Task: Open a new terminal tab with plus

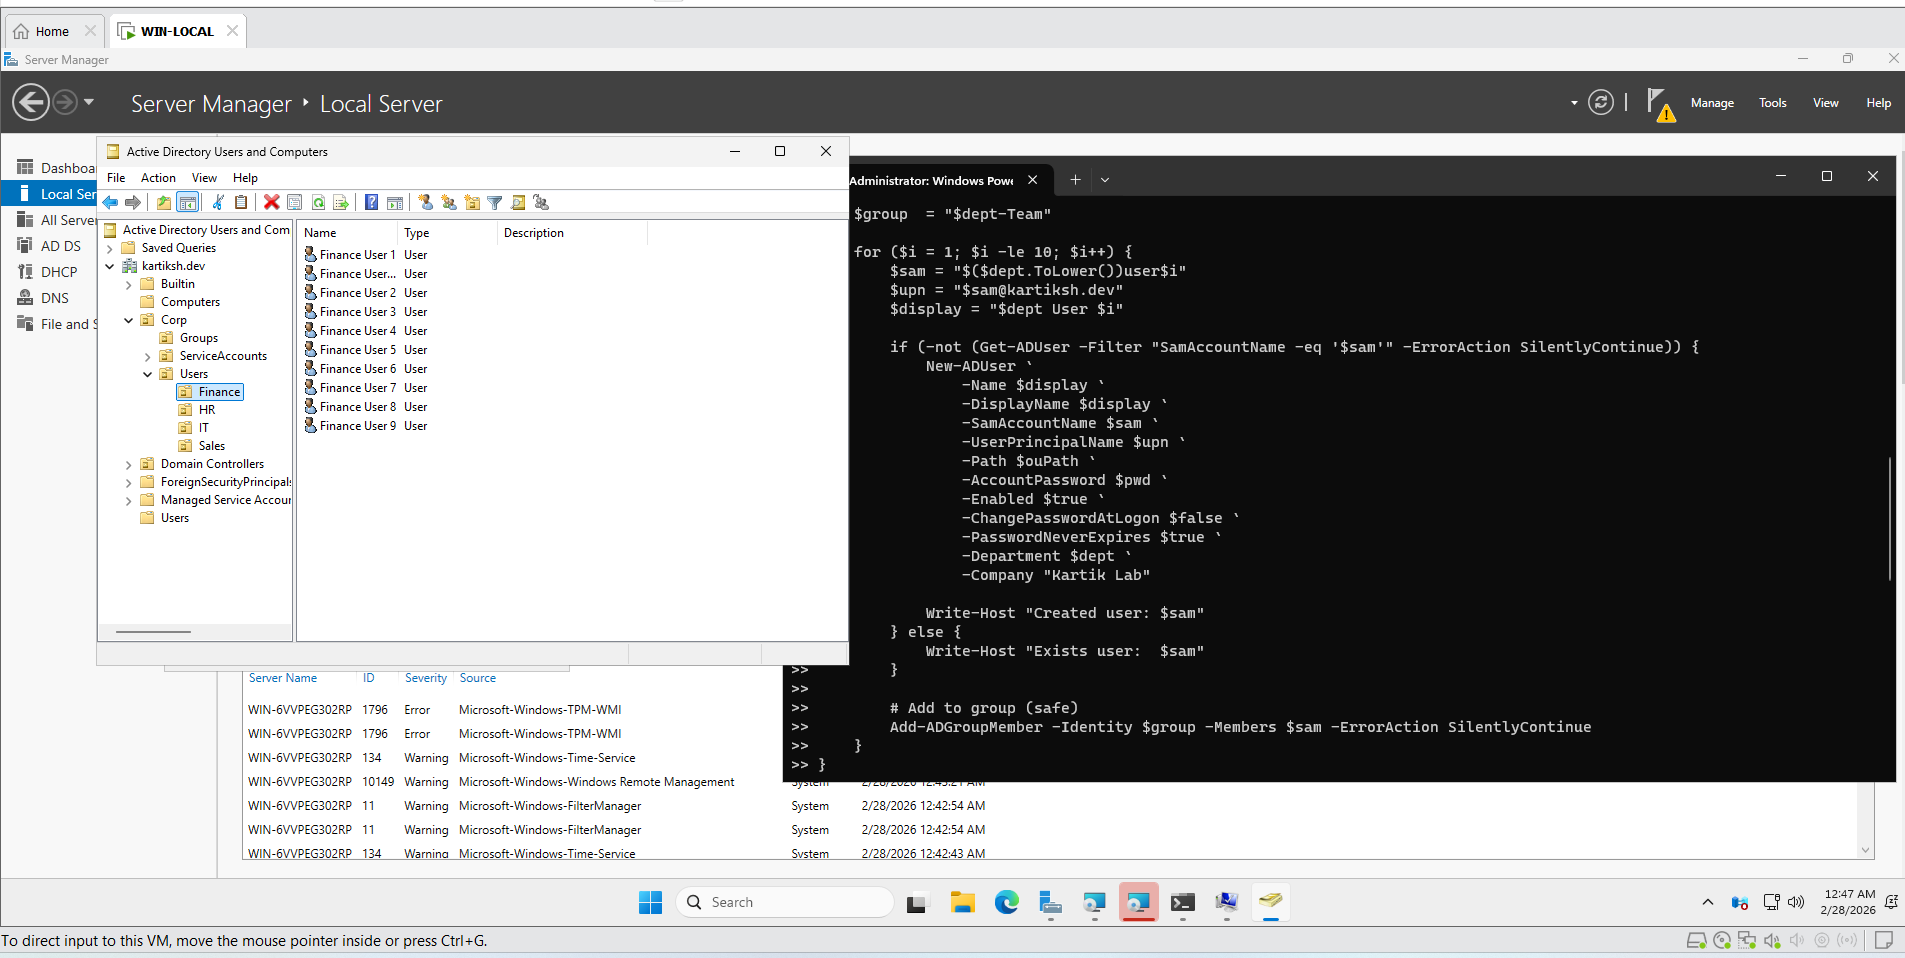Action: point(1075,180)
